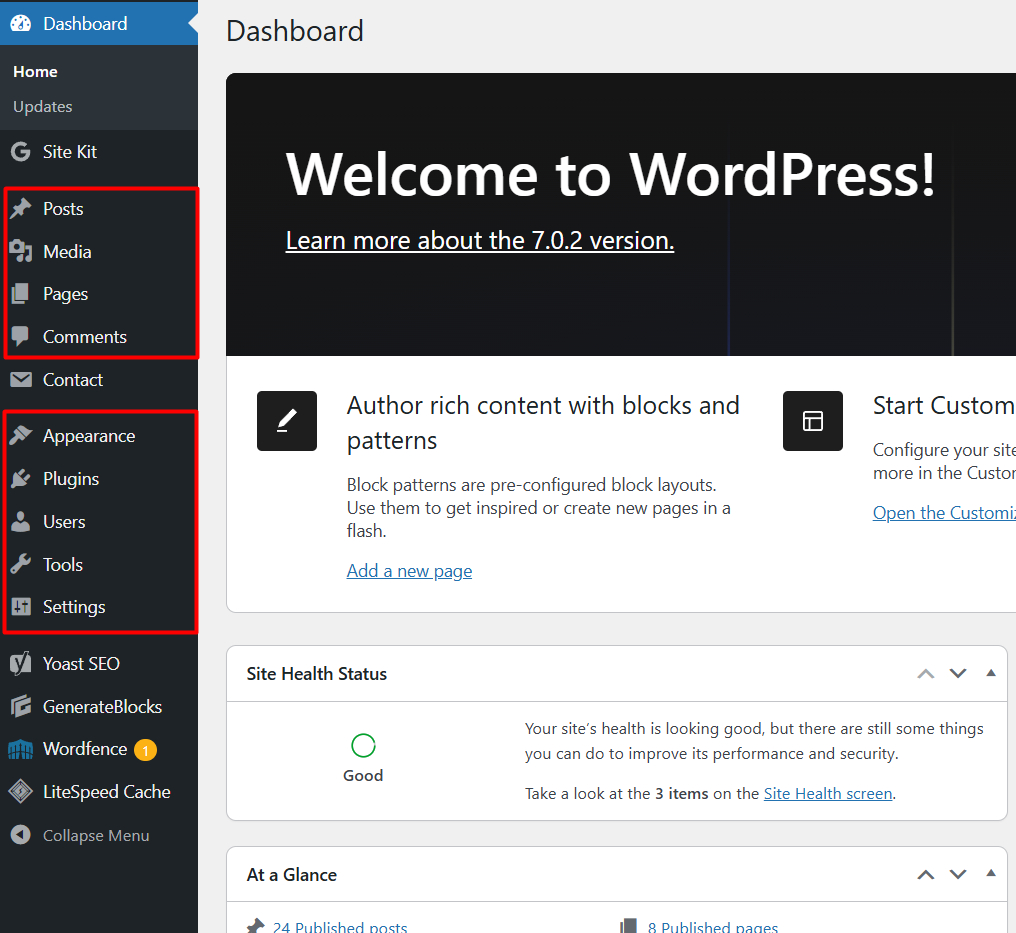Open 'Learn more about the 7.0.2 version' link
Screen dimensions: 1016x933
[x=479, y=240]
